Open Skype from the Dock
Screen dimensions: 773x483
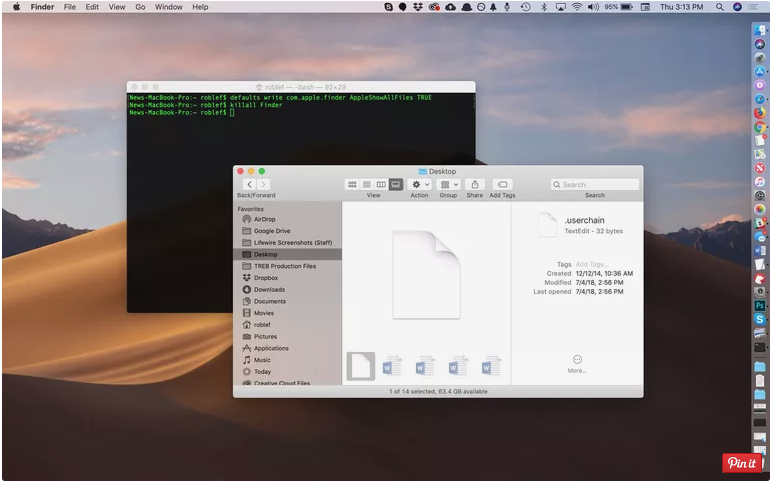[760, 319]
